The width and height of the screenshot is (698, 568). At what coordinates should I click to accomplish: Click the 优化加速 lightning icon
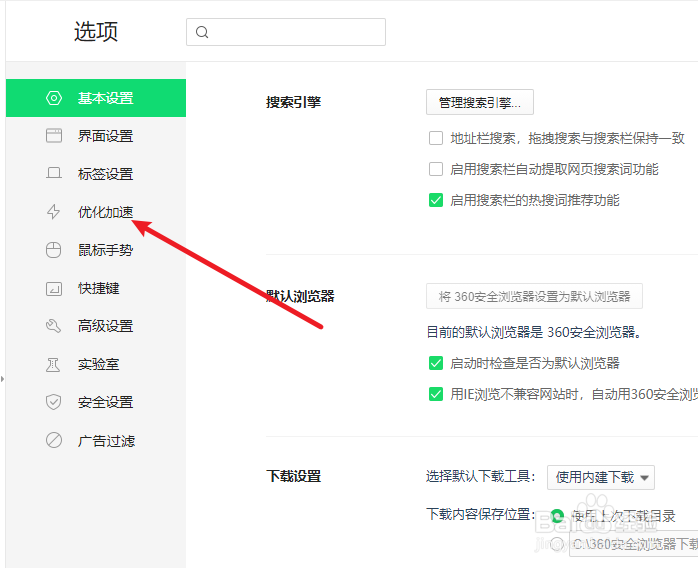click(x=53, y=212)
